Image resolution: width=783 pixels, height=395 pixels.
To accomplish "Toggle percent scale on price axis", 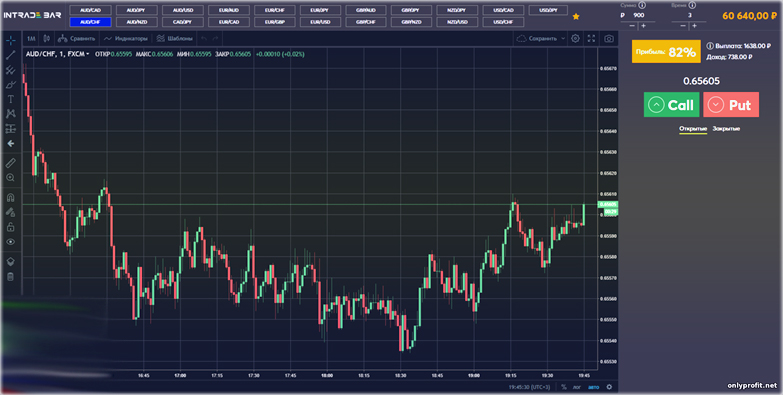I will coord(564,387).
